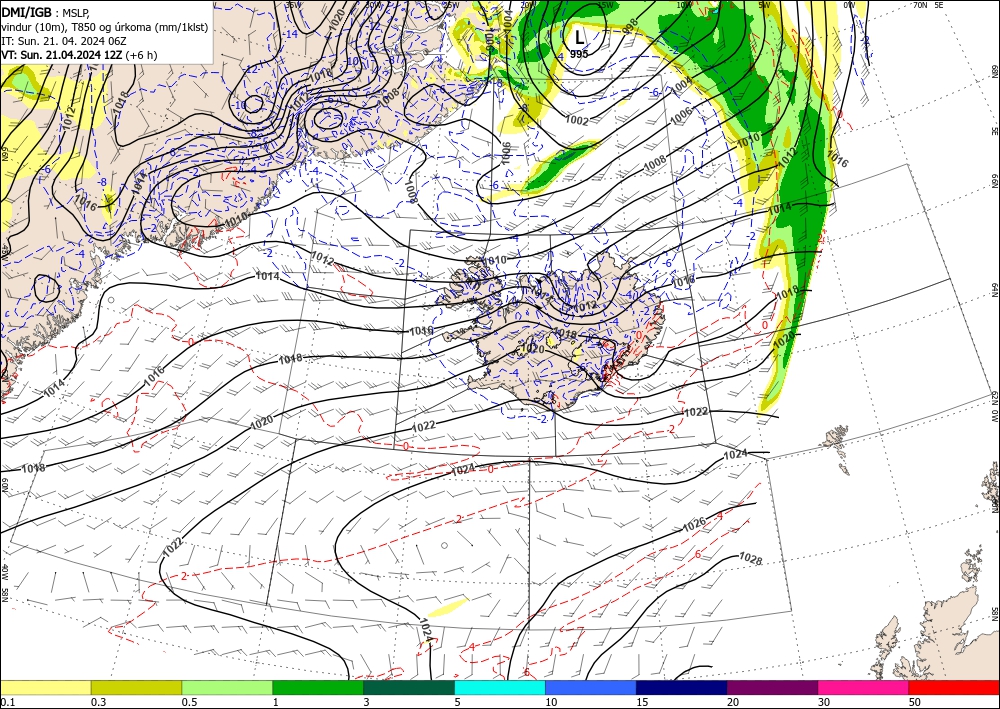Viewport: 1000px width, 709px height.
Task: Choose the navy 15–20 legend swatch
Action: pyautogui.click(x=682, y=687)
